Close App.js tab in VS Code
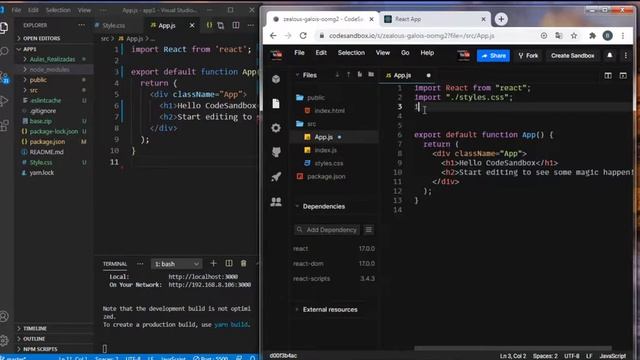This screenshot has height=360, width=640. point(192,25)
